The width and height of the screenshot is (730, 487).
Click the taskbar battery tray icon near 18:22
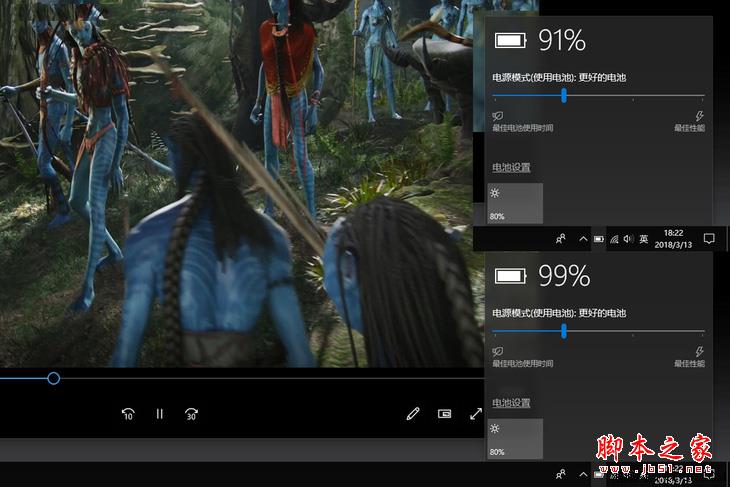(x=599, y=239)
